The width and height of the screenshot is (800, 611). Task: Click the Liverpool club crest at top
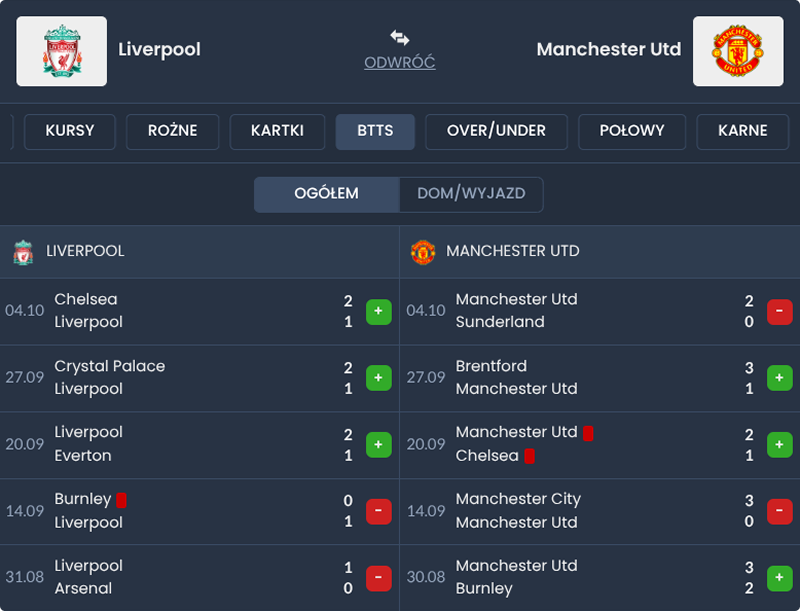[62, 51]
